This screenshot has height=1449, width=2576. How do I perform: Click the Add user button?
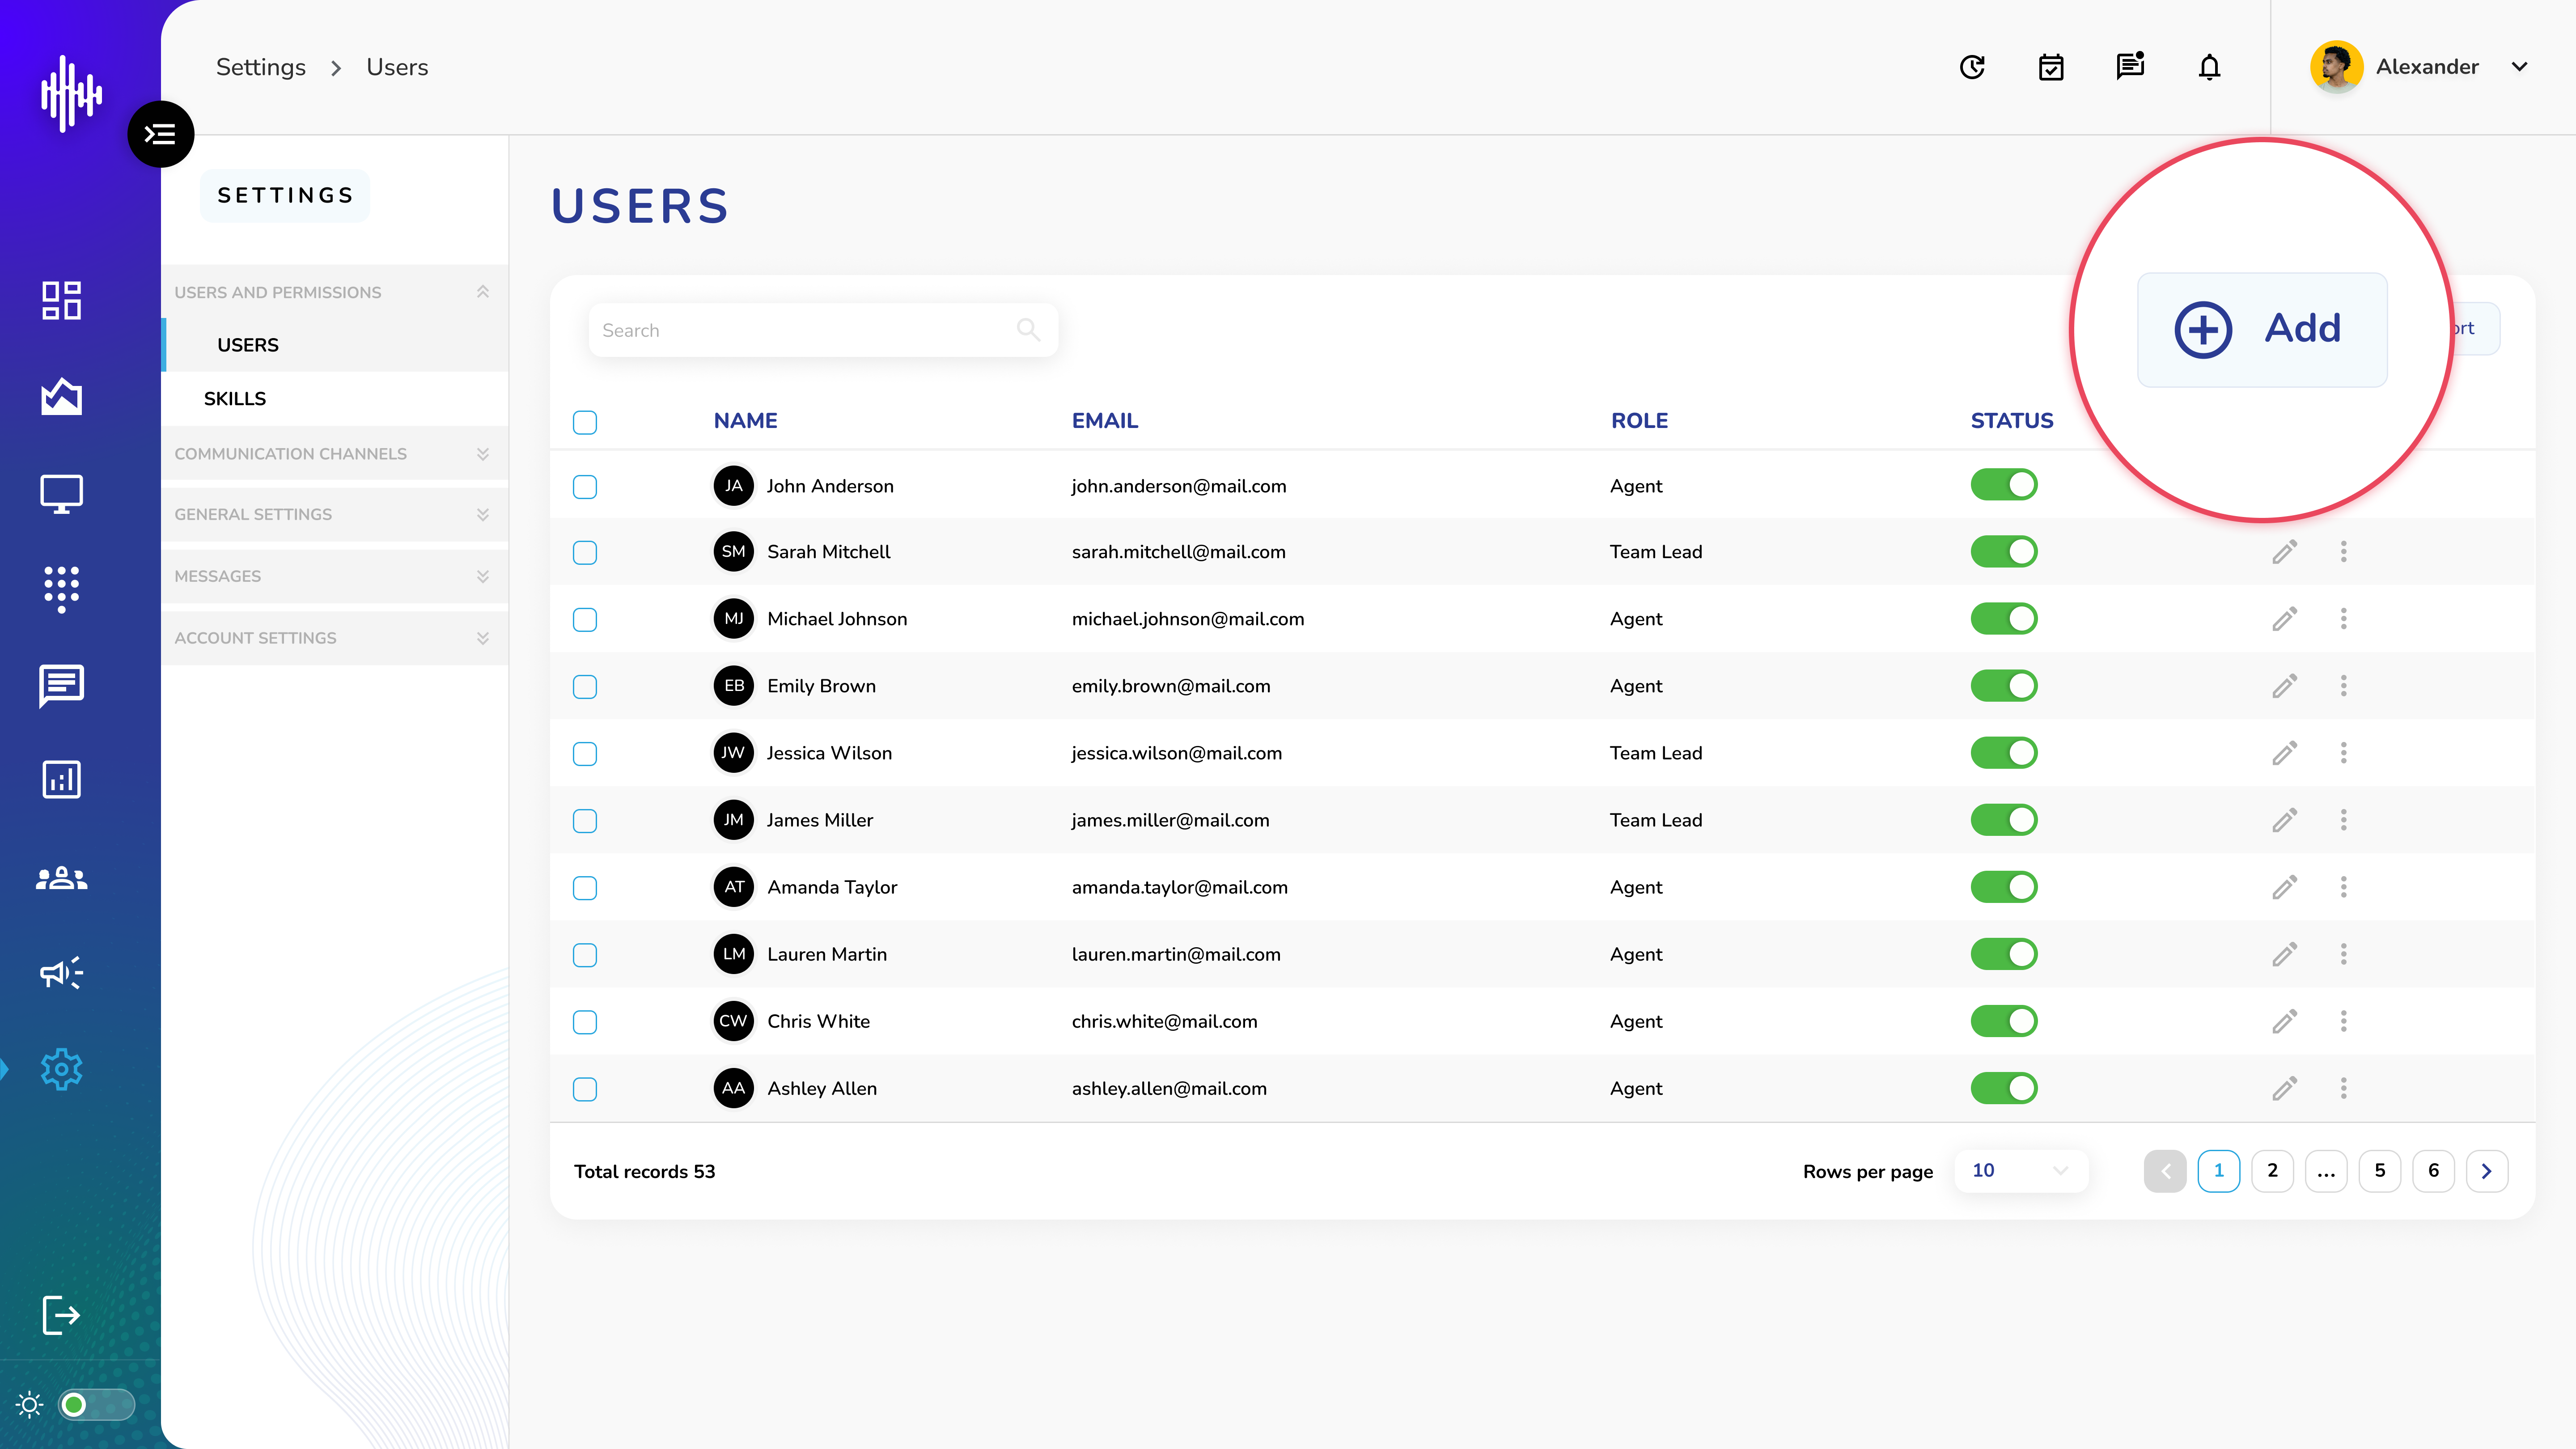pos(2262,329)
